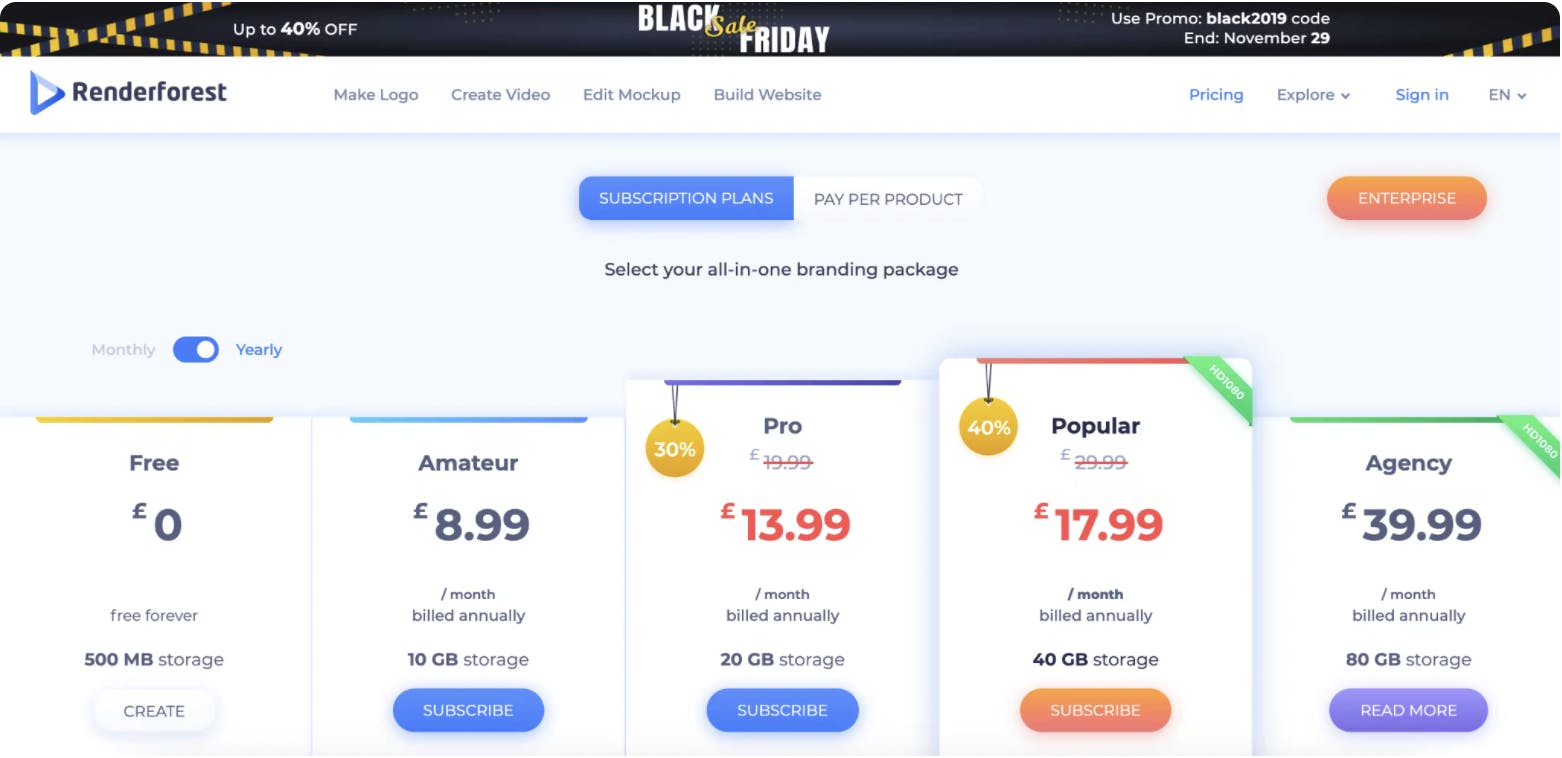Click the Renderforest logo icon
The width and height of the screenshot is (1562, 758).
[x=47, y=93]
